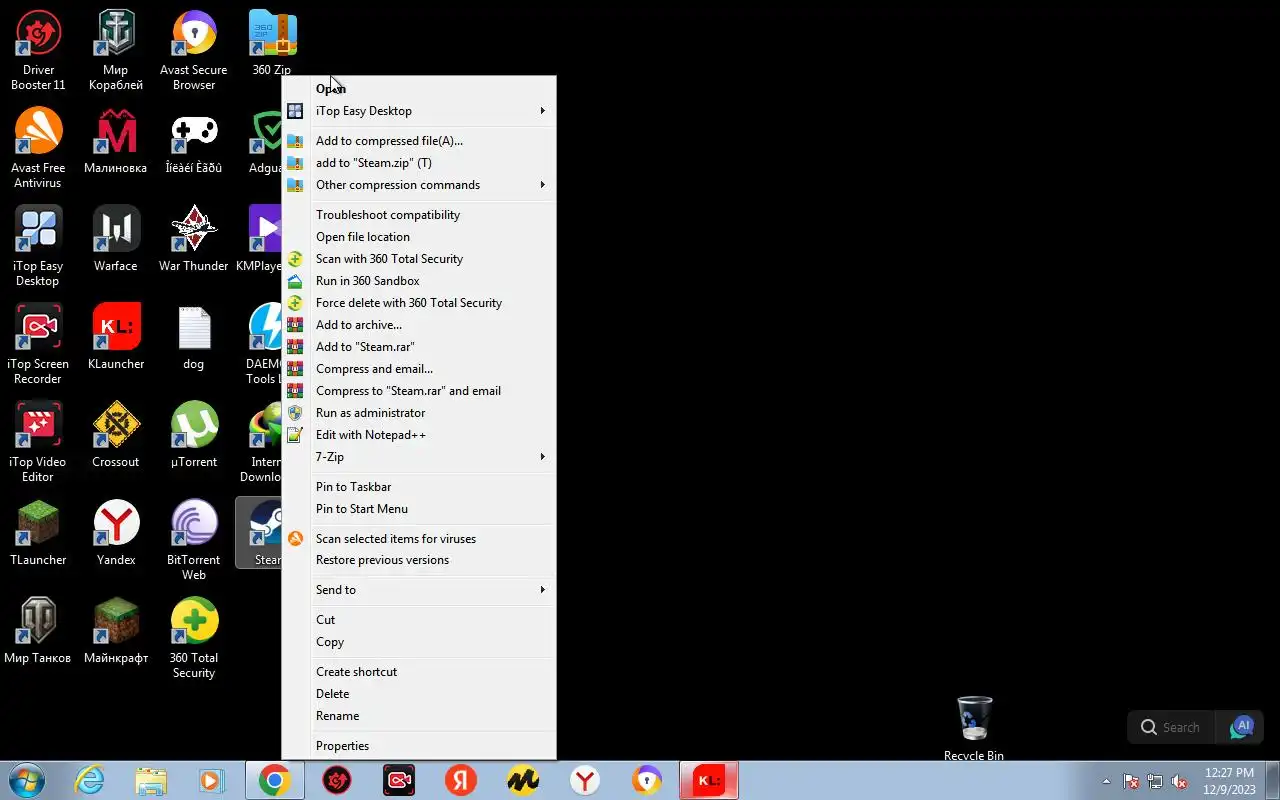This screenshot has height=800, width=1280.
Task: Click the red KLauncher taskbar button
Action: (709, 781)
